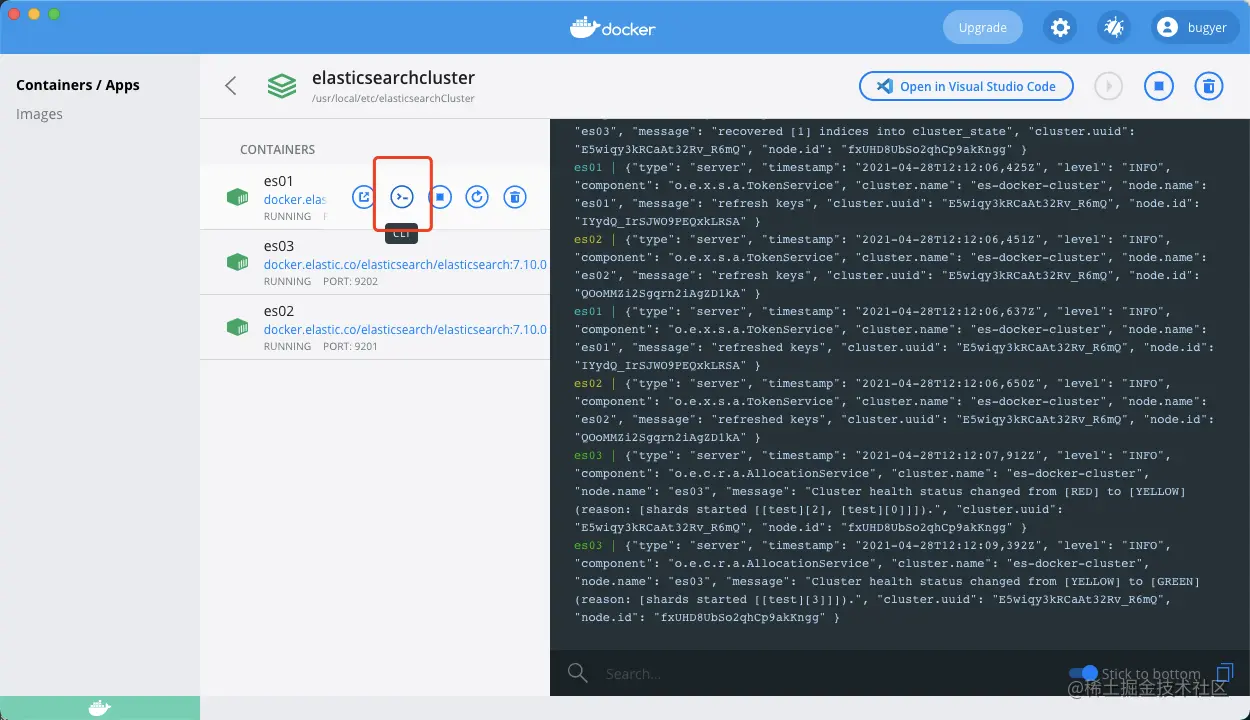
Task: Click PORT: 9202 text on es03
Action: (349, 282)
